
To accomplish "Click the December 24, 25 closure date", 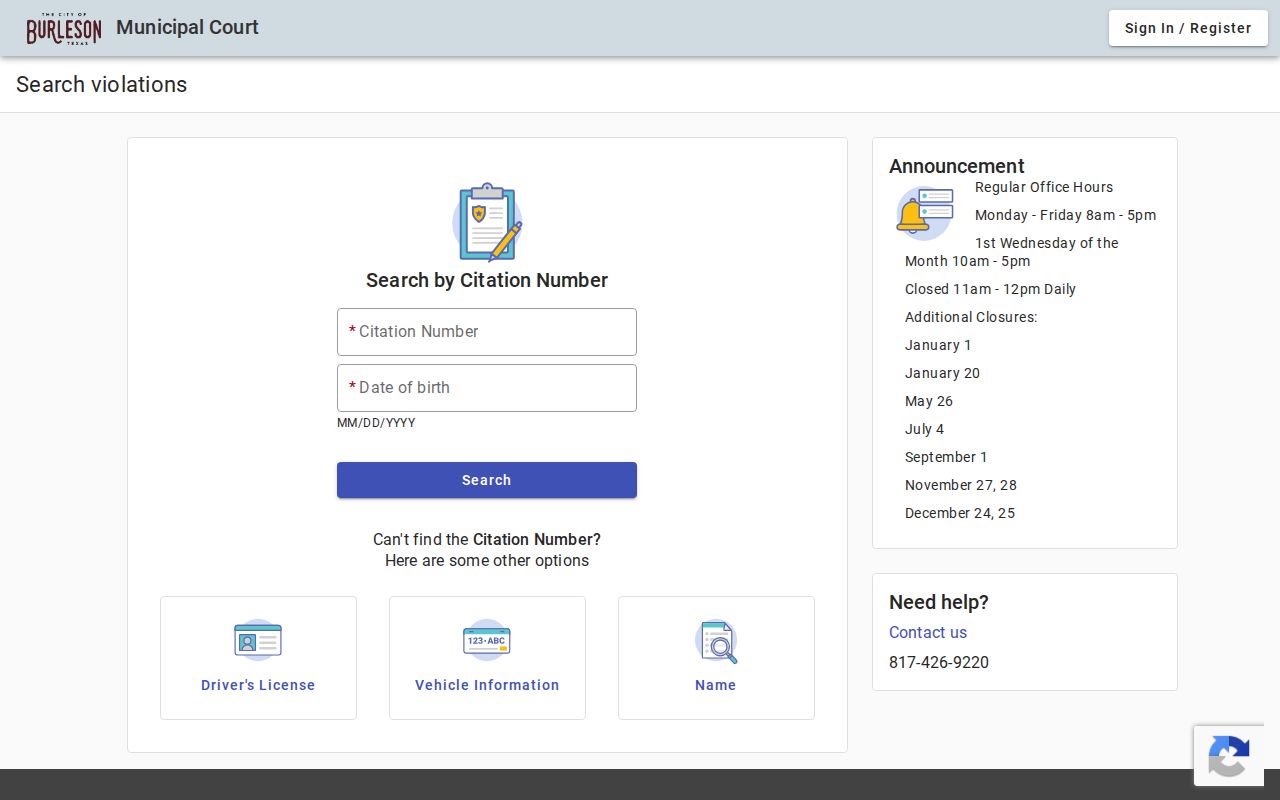I will coord(960,513).
